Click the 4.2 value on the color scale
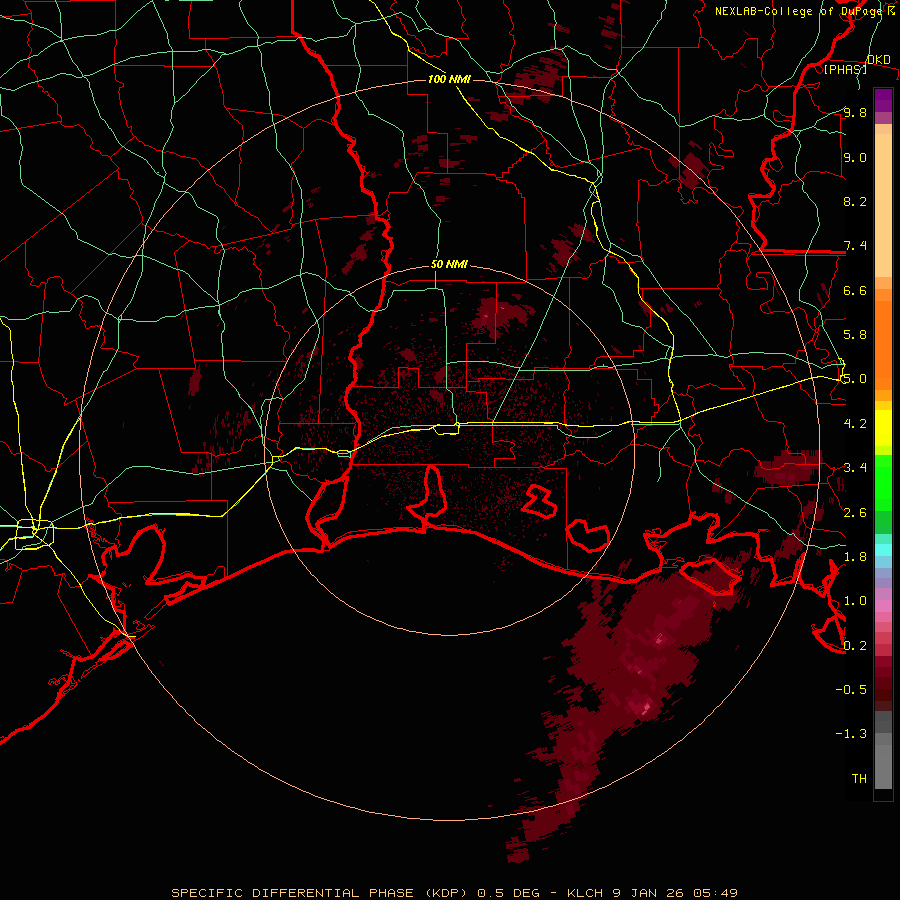Viewport: 900px width, 900px height. (x=855, y=424)
